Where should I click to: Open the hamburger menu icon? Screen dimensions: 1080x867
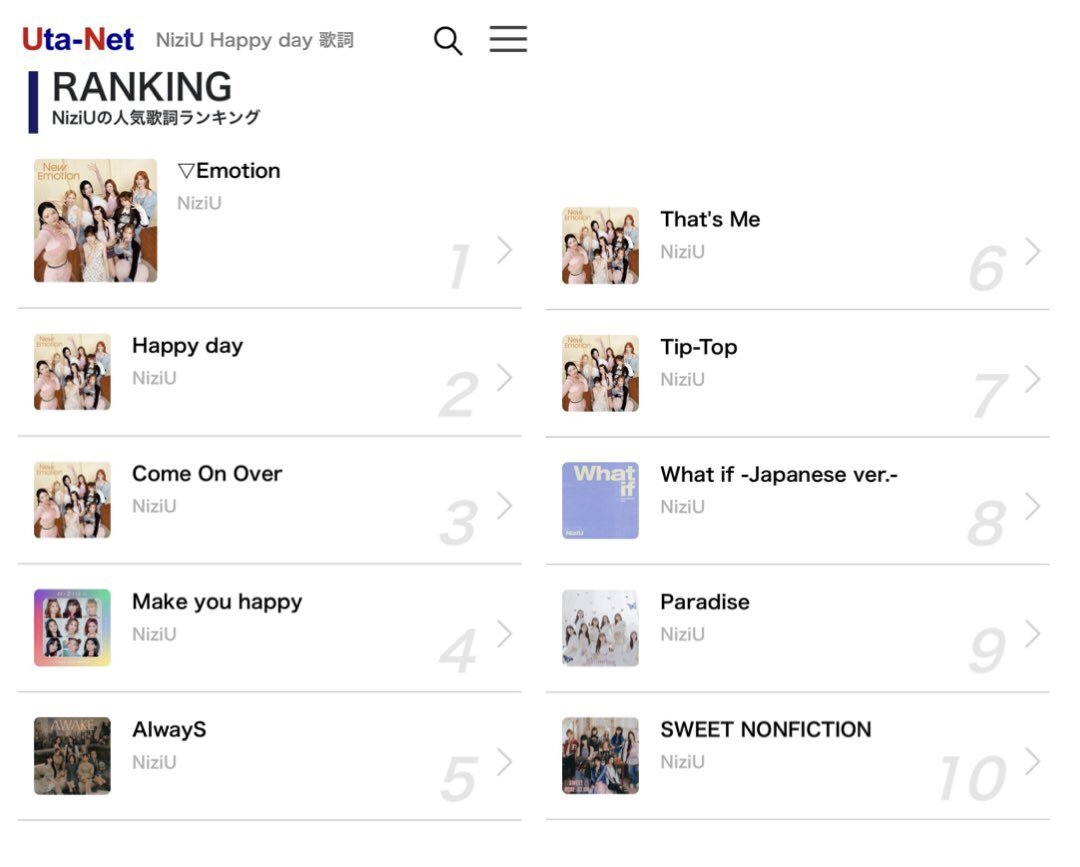pyautogui.click(x=508, y=39)
